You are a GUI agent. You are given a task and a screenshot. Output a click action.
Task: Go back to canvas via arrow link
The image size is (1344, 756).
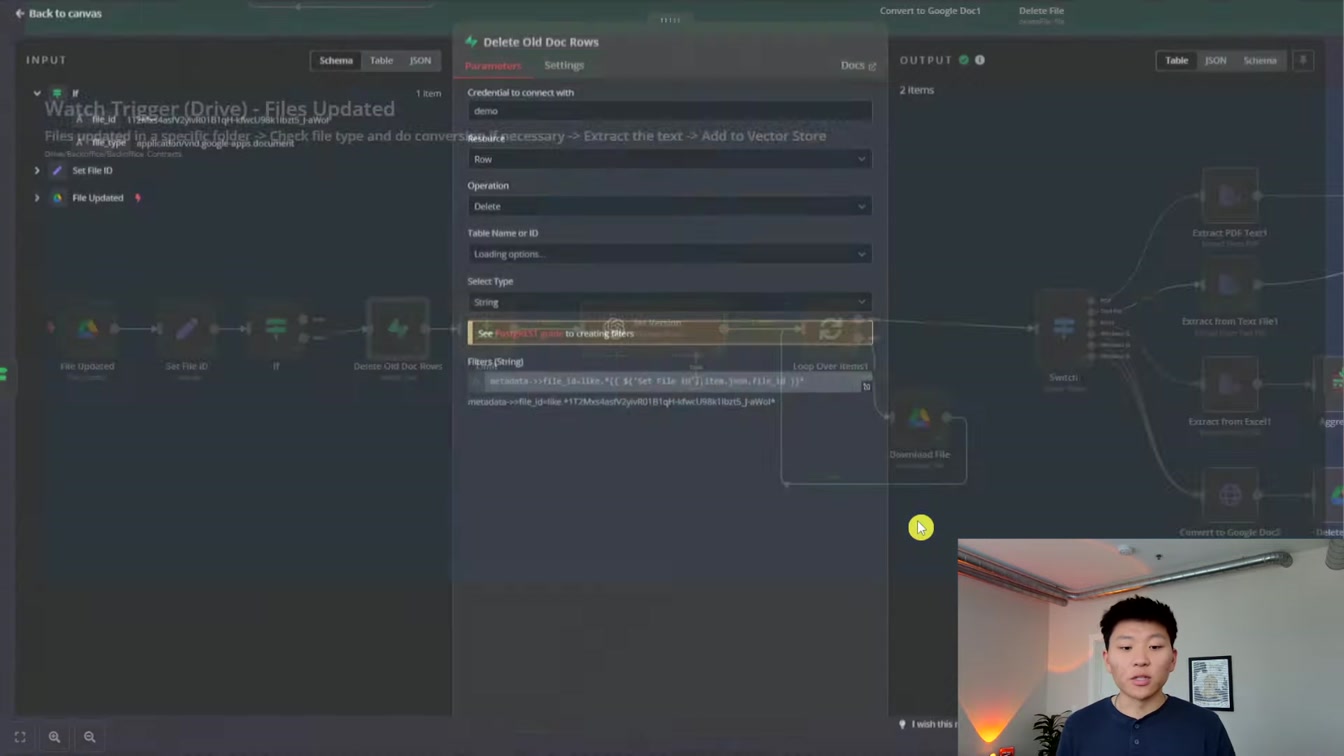click(58, 13)
